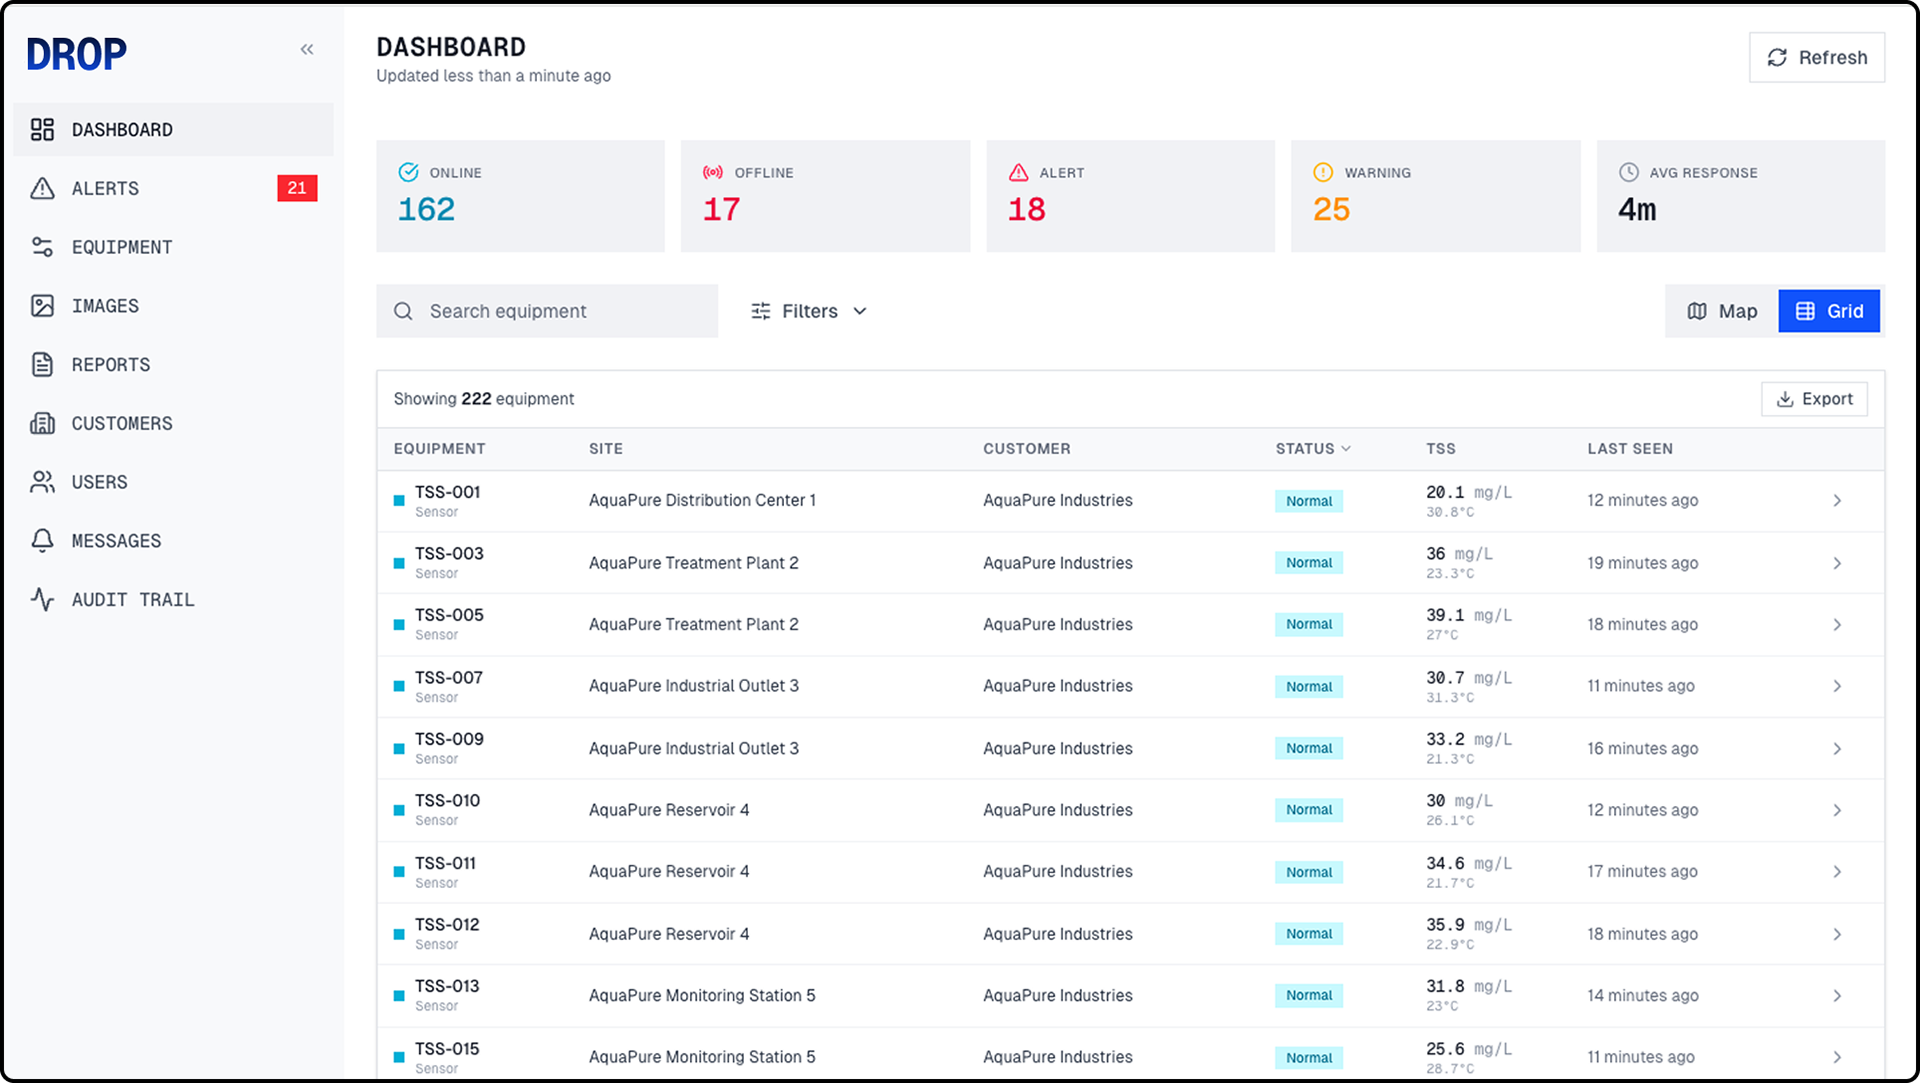Click the Refresh button
The image size is (1920, 1083).
(x=1817, y=58)
